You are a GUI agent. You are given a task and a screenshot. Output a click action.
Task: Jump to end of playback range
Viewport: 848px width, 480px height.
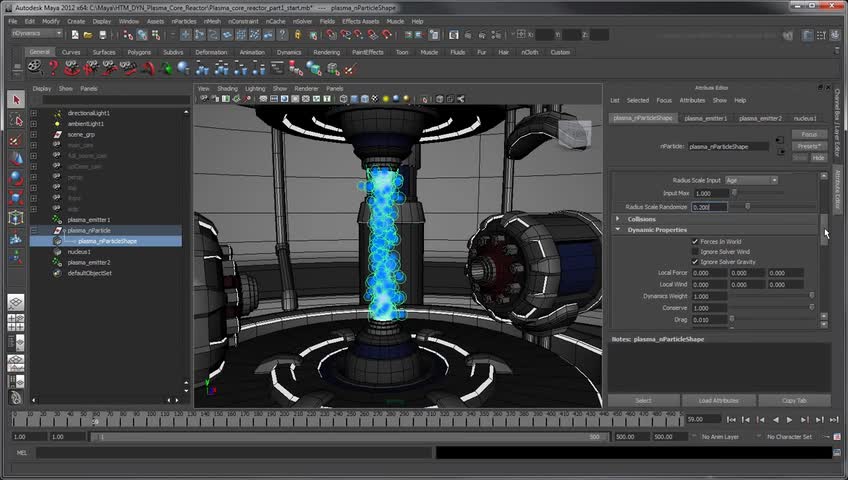(834, 419)
